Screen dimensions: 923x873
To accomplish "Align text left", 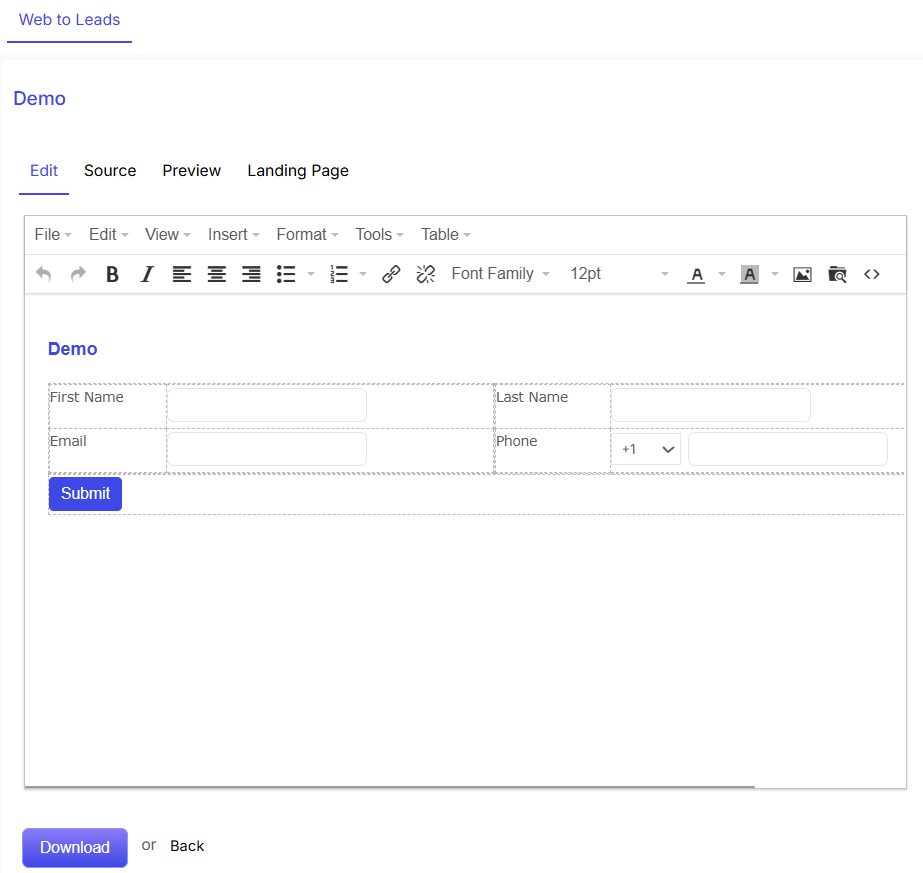I will coord(182,274).
